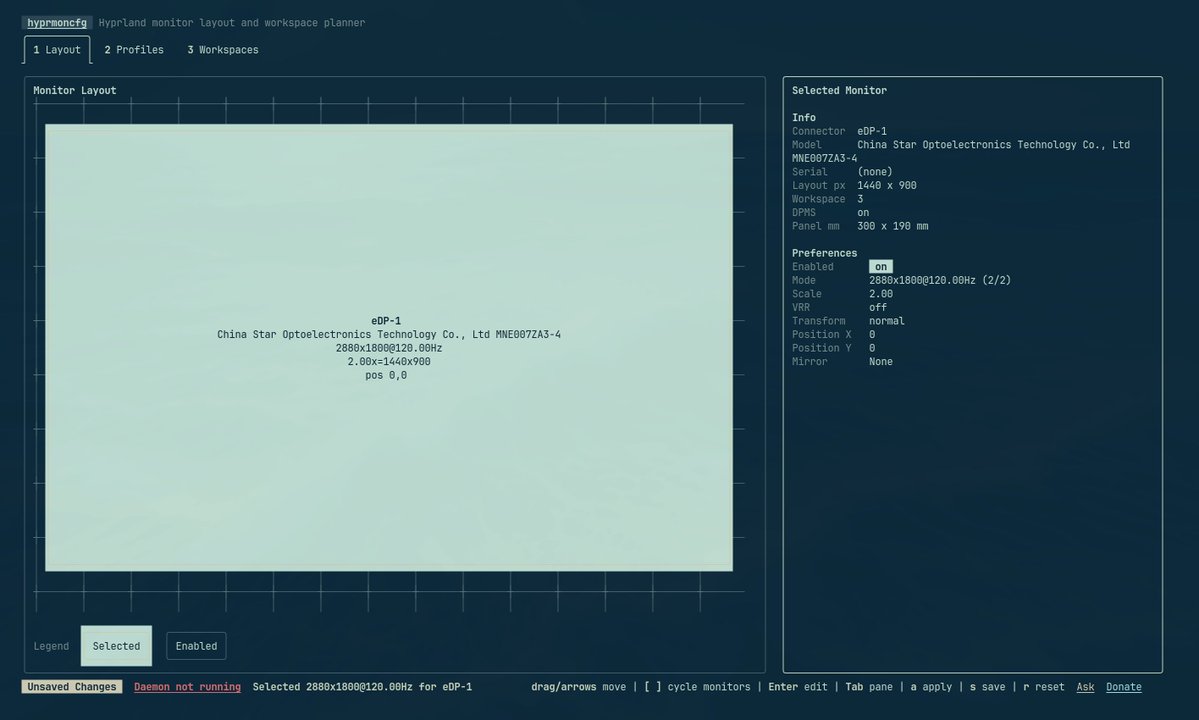Viewport: 1199px width, 720px height.
Task: Click the 'drag/arrows move' shortcut hint
Action: 578,687
